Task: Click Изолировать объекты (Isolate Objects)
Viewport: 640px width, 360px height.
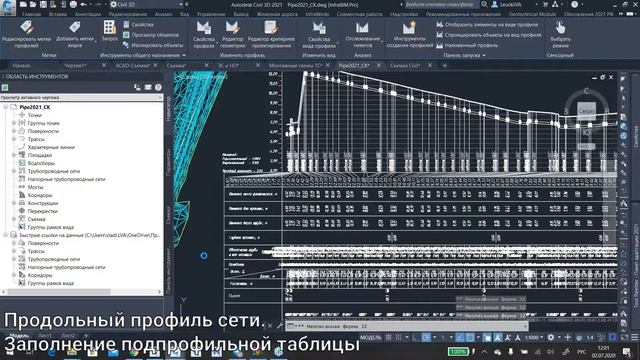Action: point(153,45)
